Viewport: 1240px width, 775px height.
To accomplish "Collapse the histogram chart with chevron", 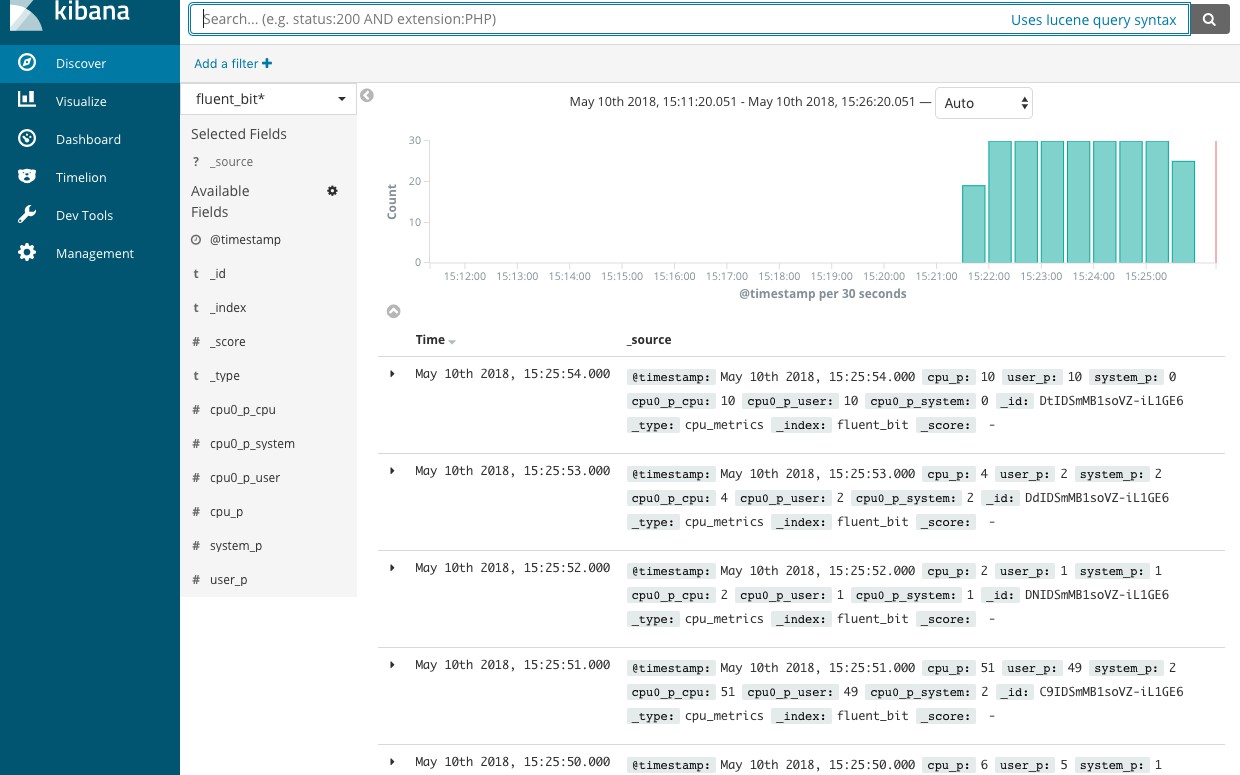I will coord(394,312).
